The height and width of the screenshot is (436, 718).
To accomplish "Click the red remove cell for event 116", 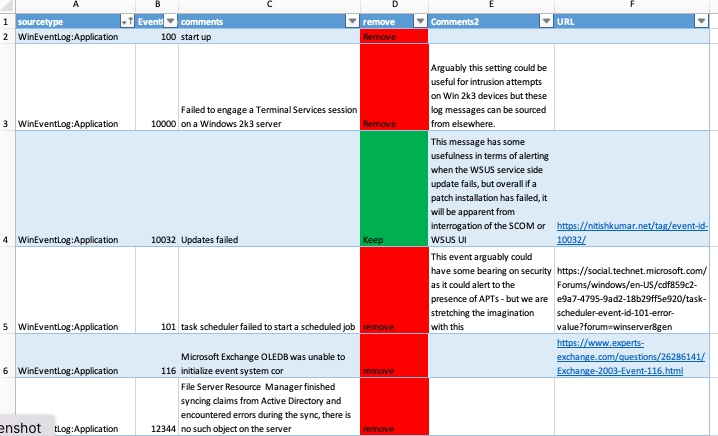I will pos(394,355).
